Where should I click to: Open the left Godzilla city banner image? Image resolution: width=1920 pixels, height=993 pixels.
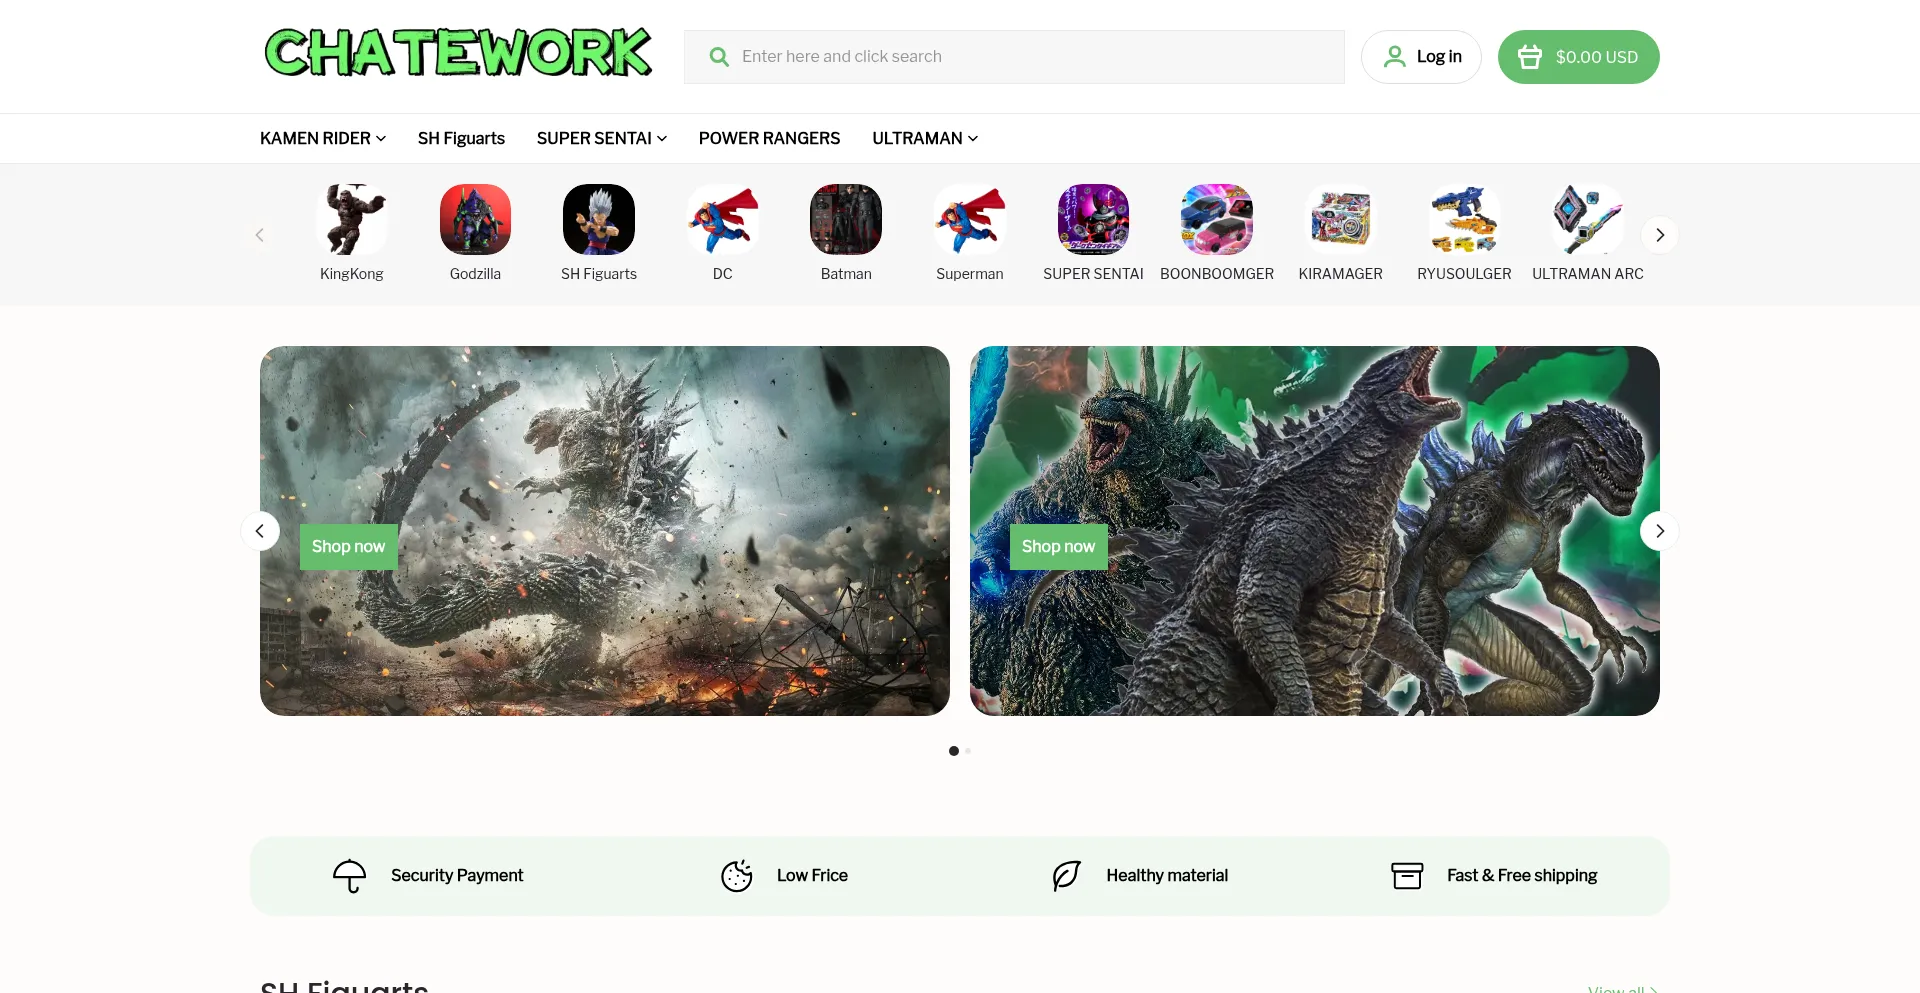point(605,531)
